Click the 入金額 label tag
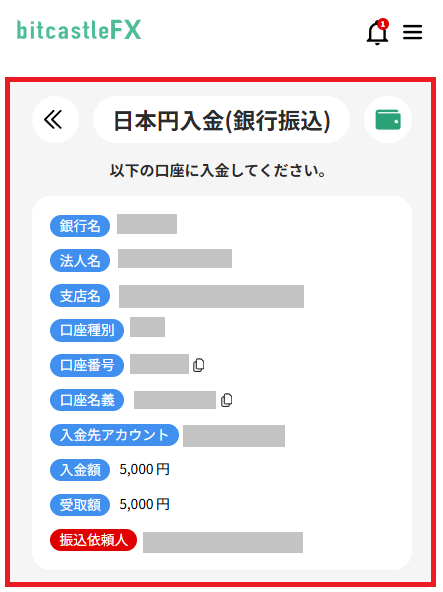443x592 pixels. 80,470
